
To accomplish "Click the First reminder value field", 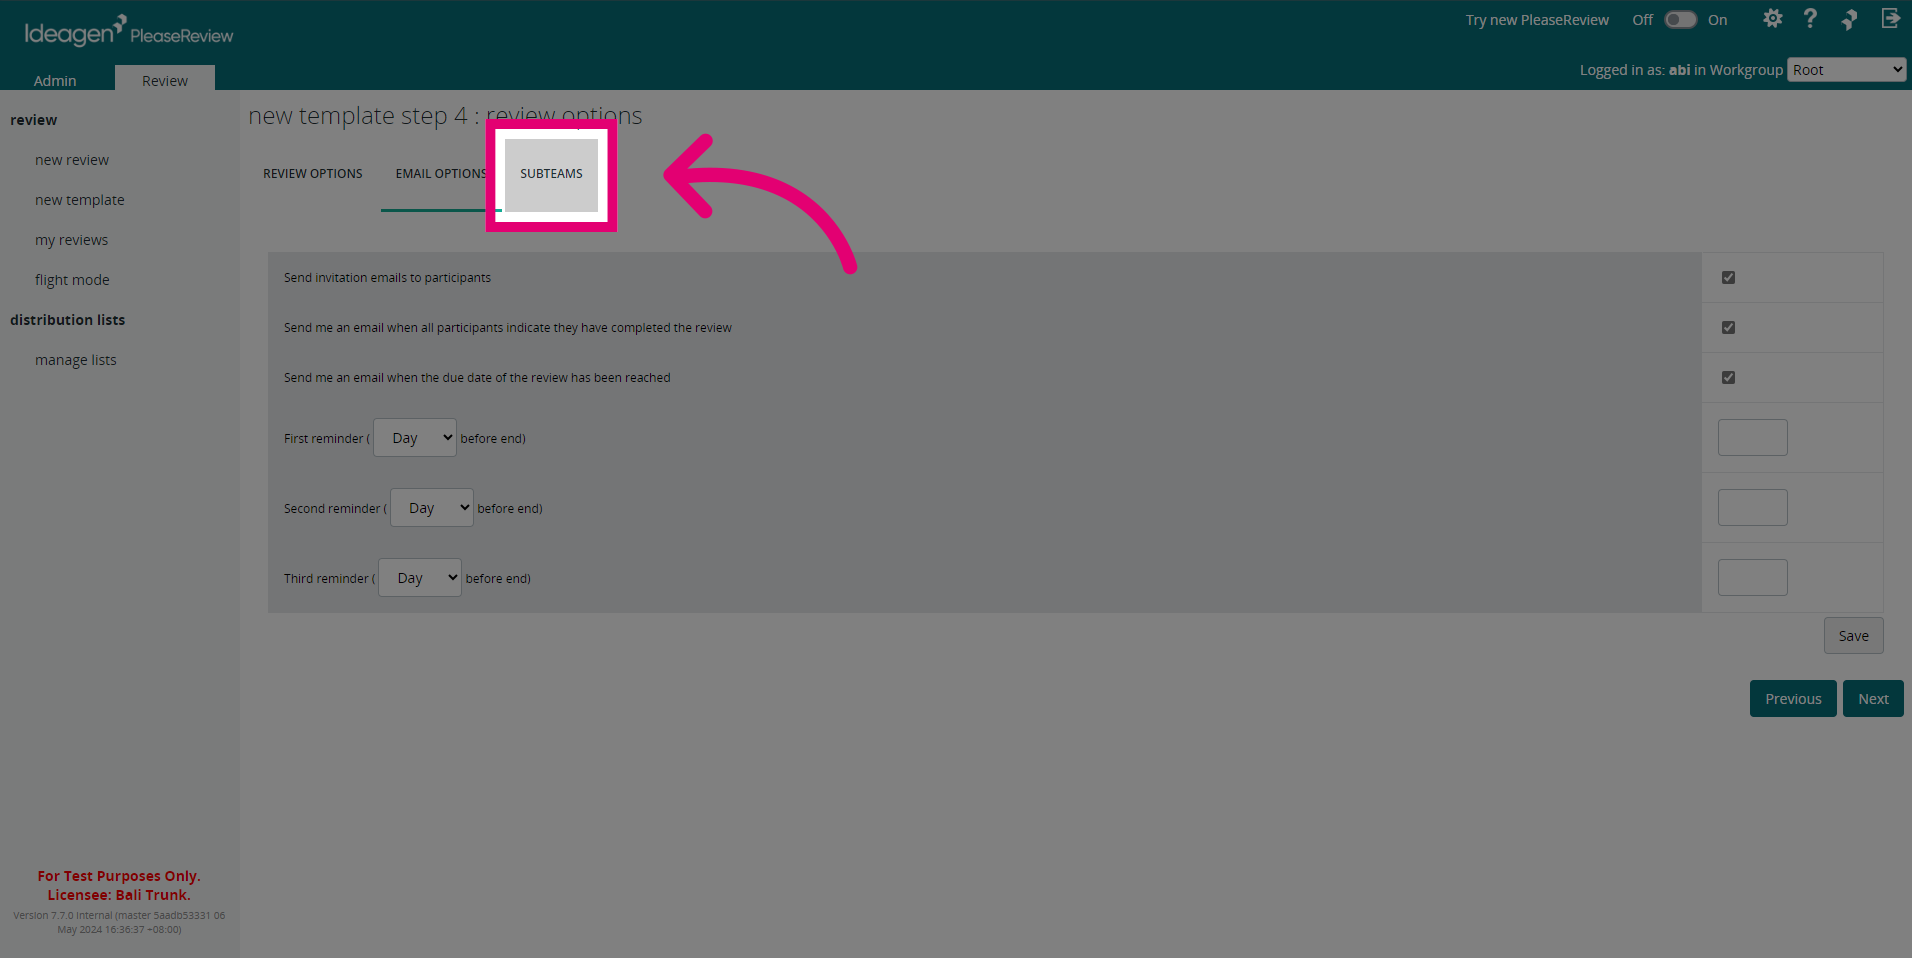I will pyautogui.click(x=1752, y=438).
